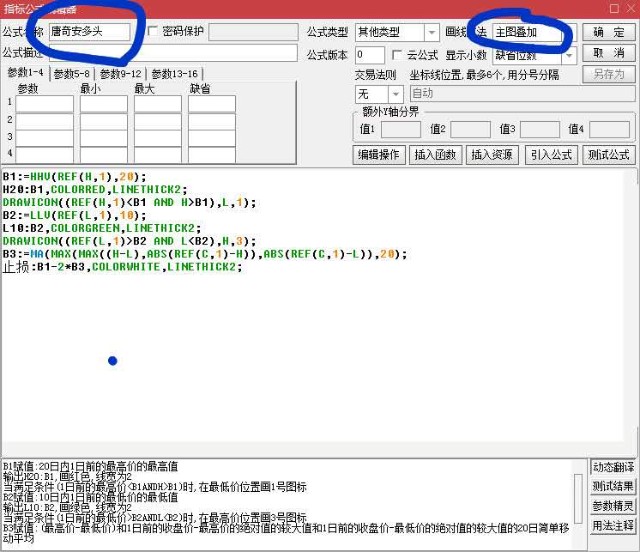Open the 动态翻译 panel button
The height and width of the screenshot is (552, 640).
point(612,467)
